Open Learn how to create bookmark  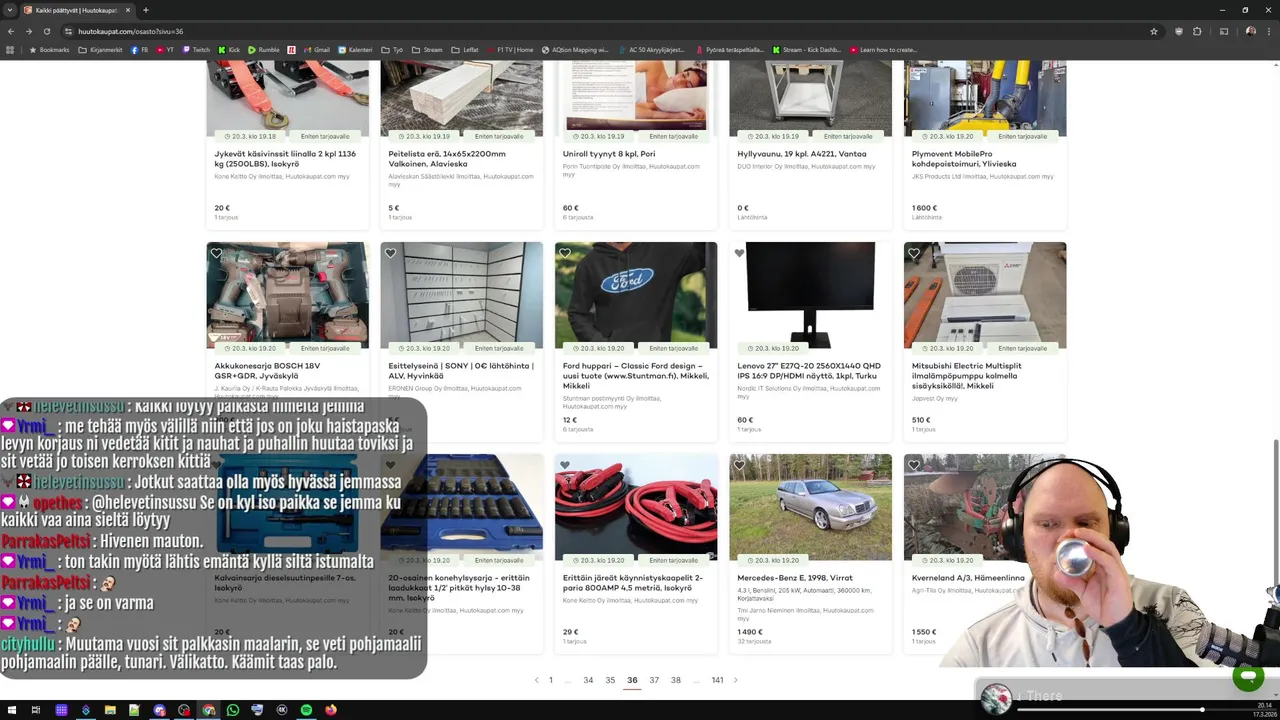pyautogui.click(x=883, y=49)
